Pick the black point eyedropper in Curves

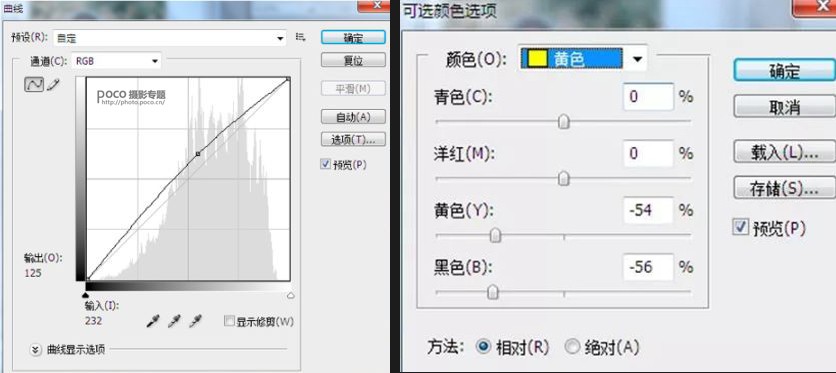pyautogui.click(x=153, y=321)
